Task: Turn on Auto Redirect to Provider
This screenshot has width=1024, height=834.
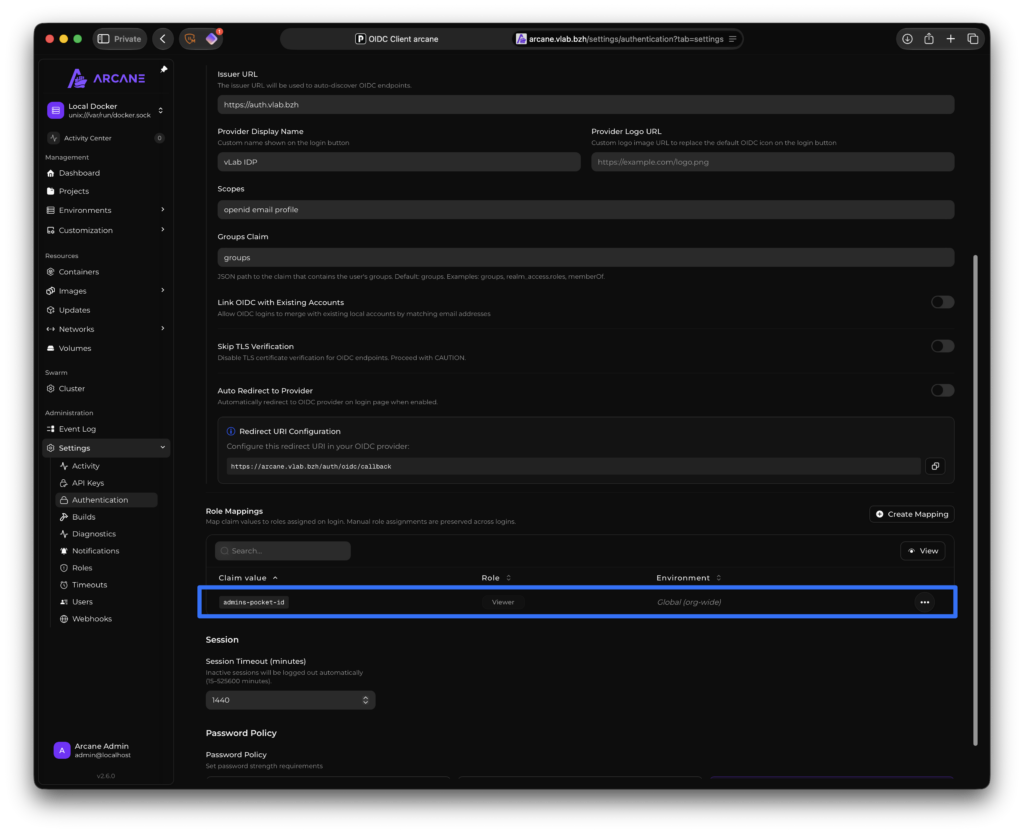Action: coord(942,391)
